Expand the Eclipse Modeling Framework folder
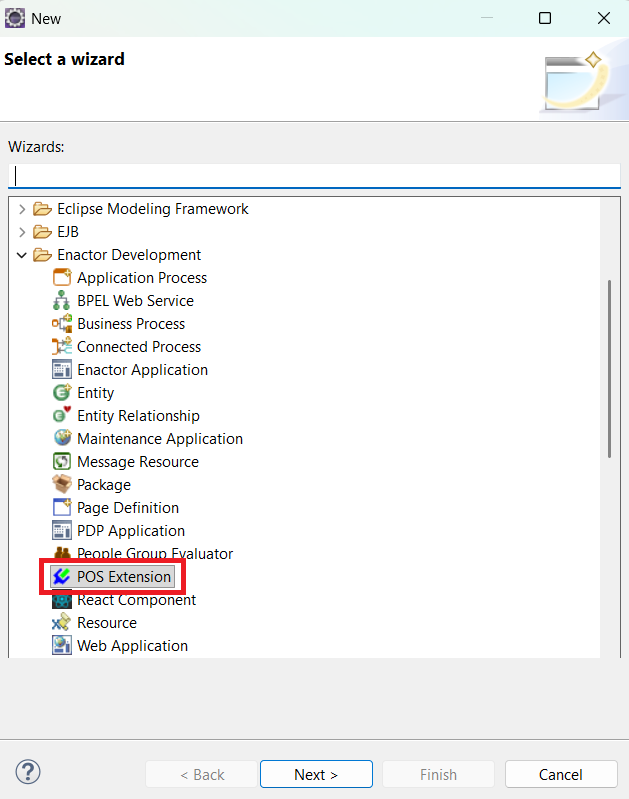629x799 pixels. click(22, 209)
